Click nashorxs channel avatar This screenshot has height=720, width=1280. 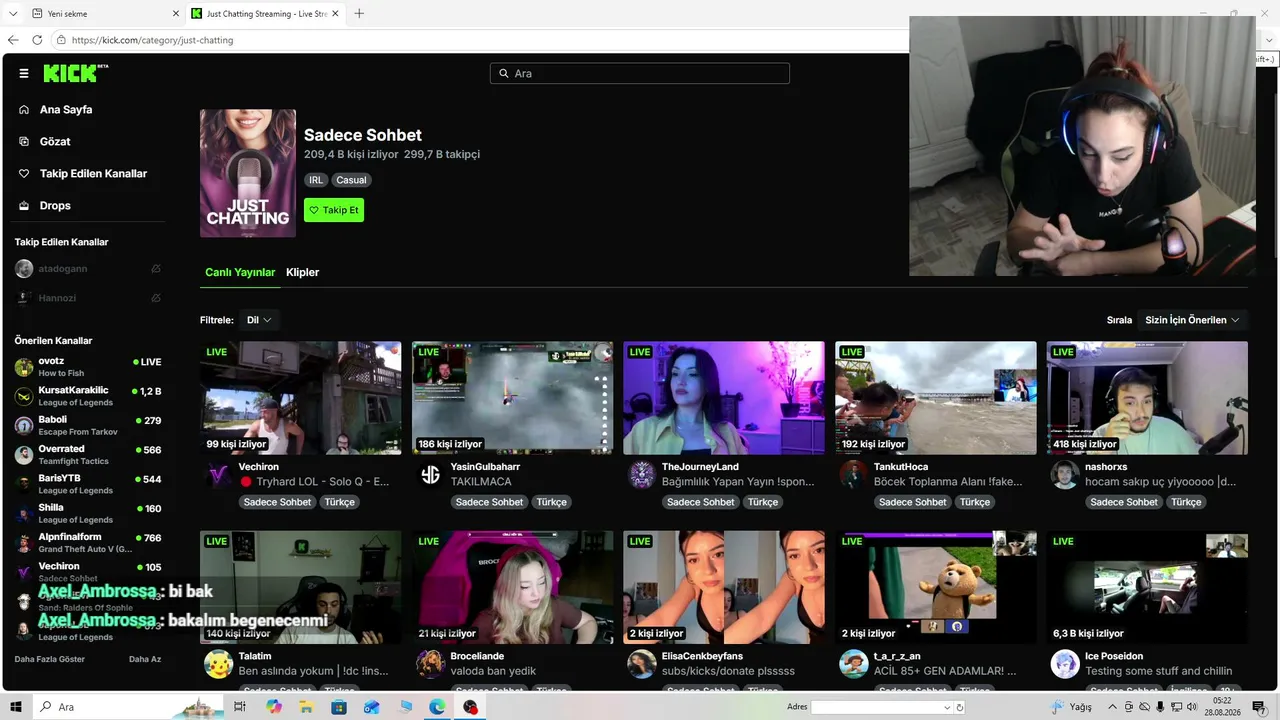click(1065, 474)
